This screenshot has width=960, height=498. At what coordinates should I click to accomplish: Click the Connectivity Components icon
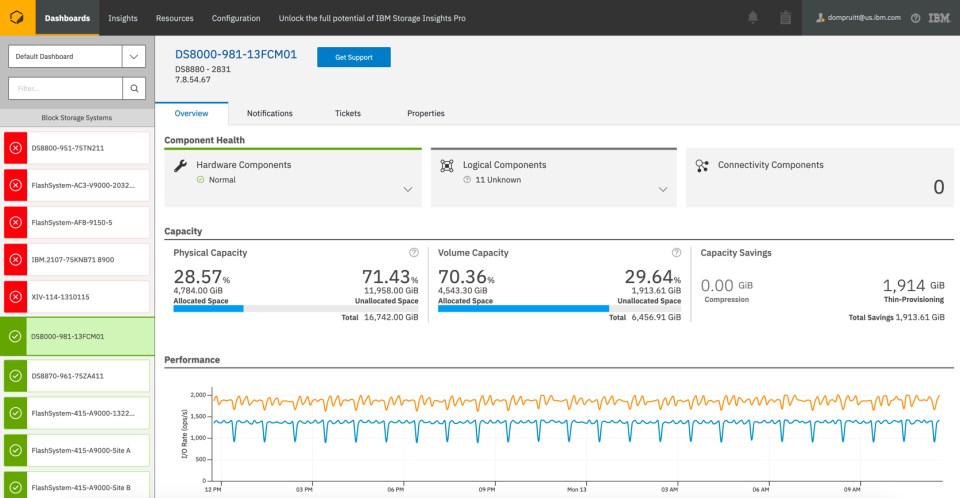point(702,166)
